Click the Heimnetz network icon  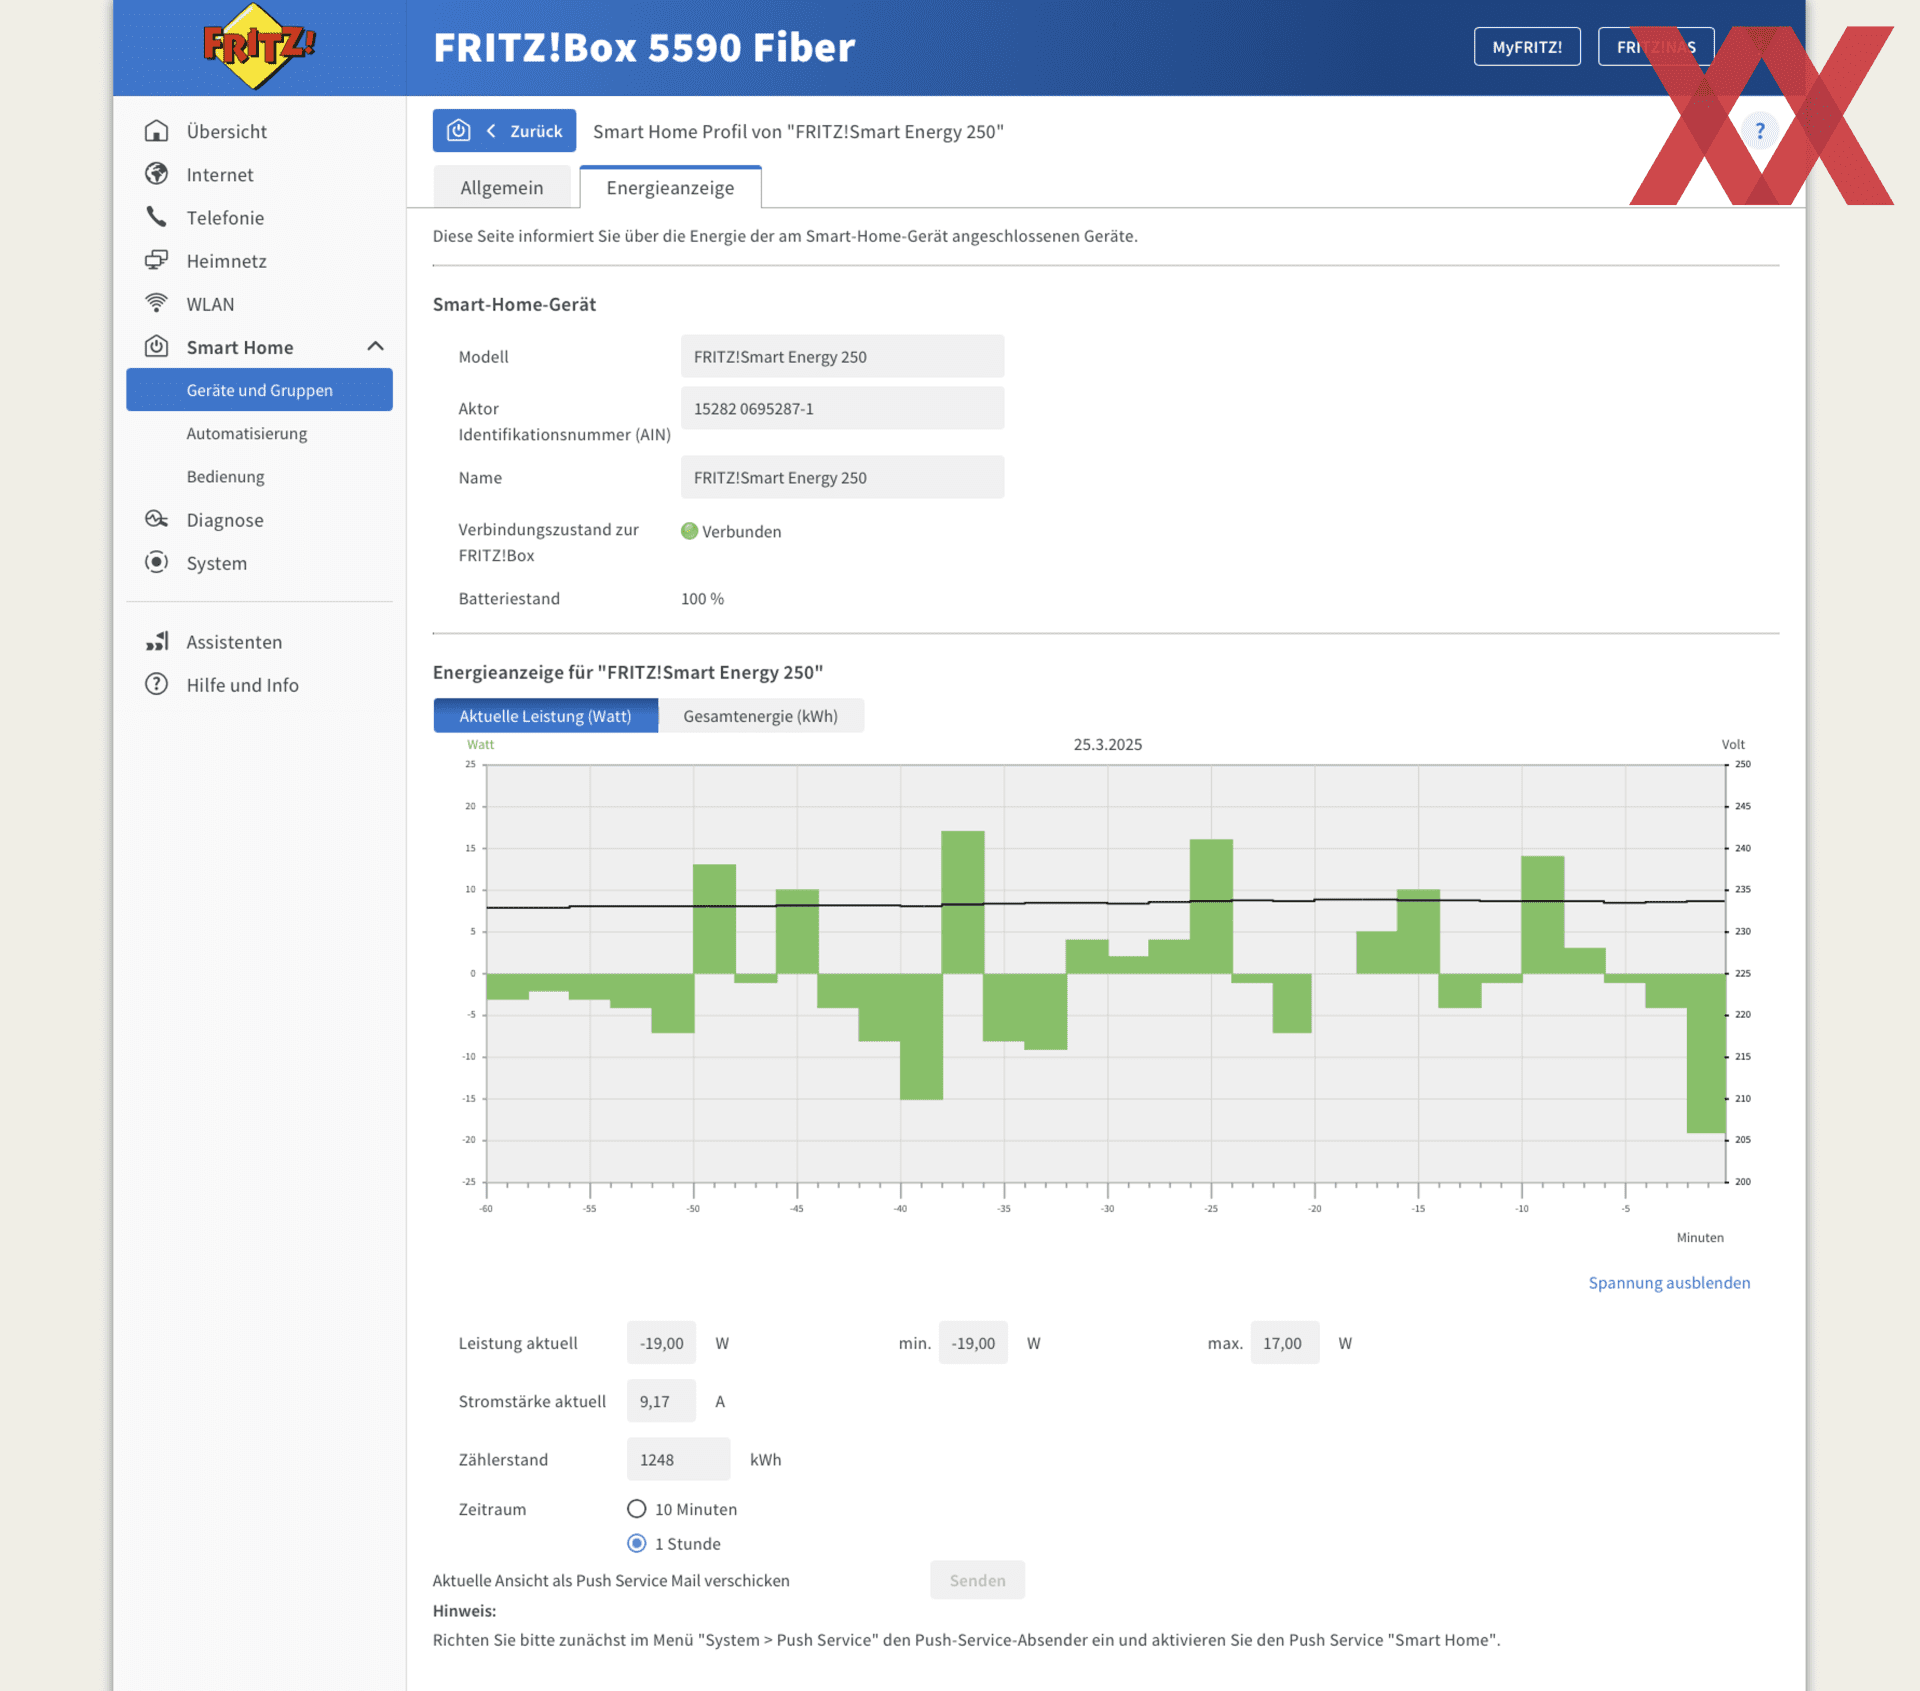tap(156, 260)
